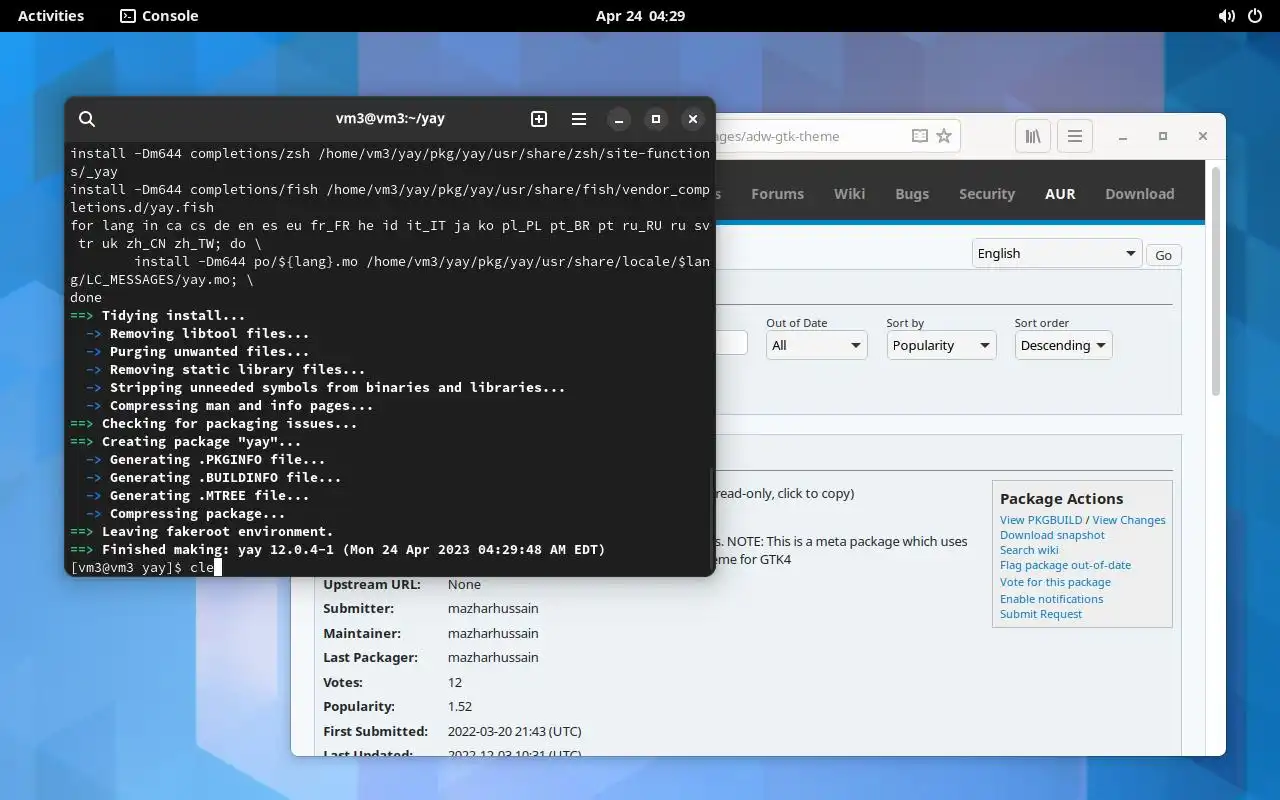Image resolution: width=1280 pixels, height=800 pixels.
Task: Open the Console app menu in top bar
Action: point(159,16)
